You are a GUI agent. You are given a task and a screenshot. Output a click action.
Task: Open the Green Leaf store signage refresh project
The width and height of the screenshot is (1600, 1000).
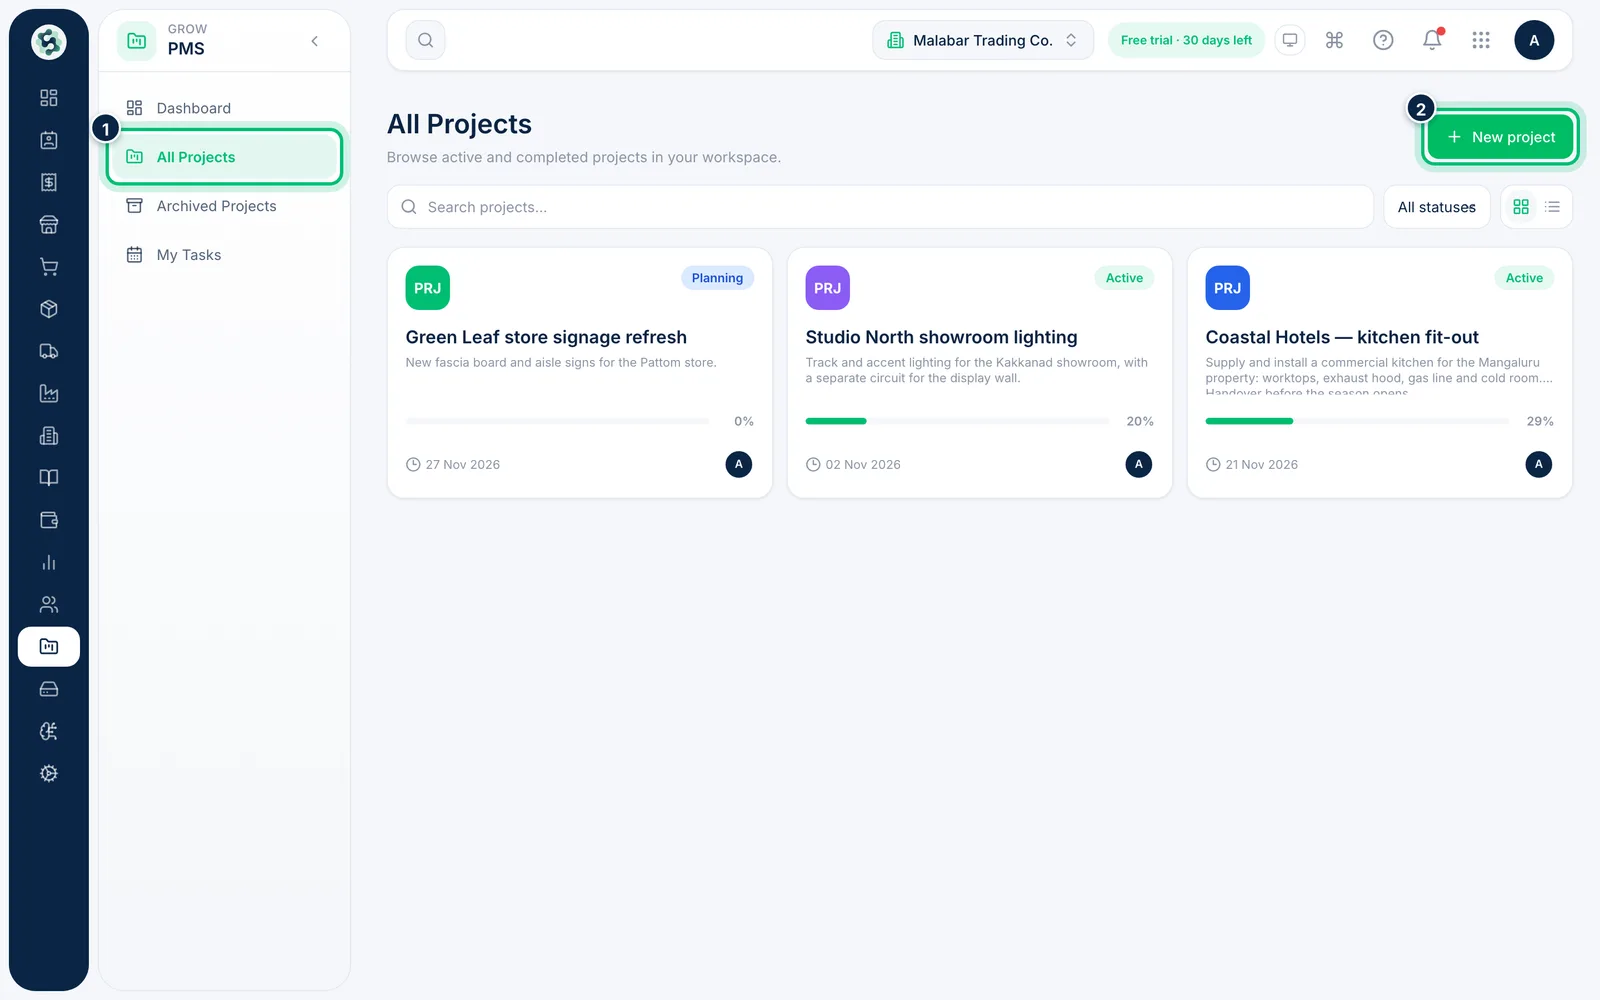click(580, 373)
